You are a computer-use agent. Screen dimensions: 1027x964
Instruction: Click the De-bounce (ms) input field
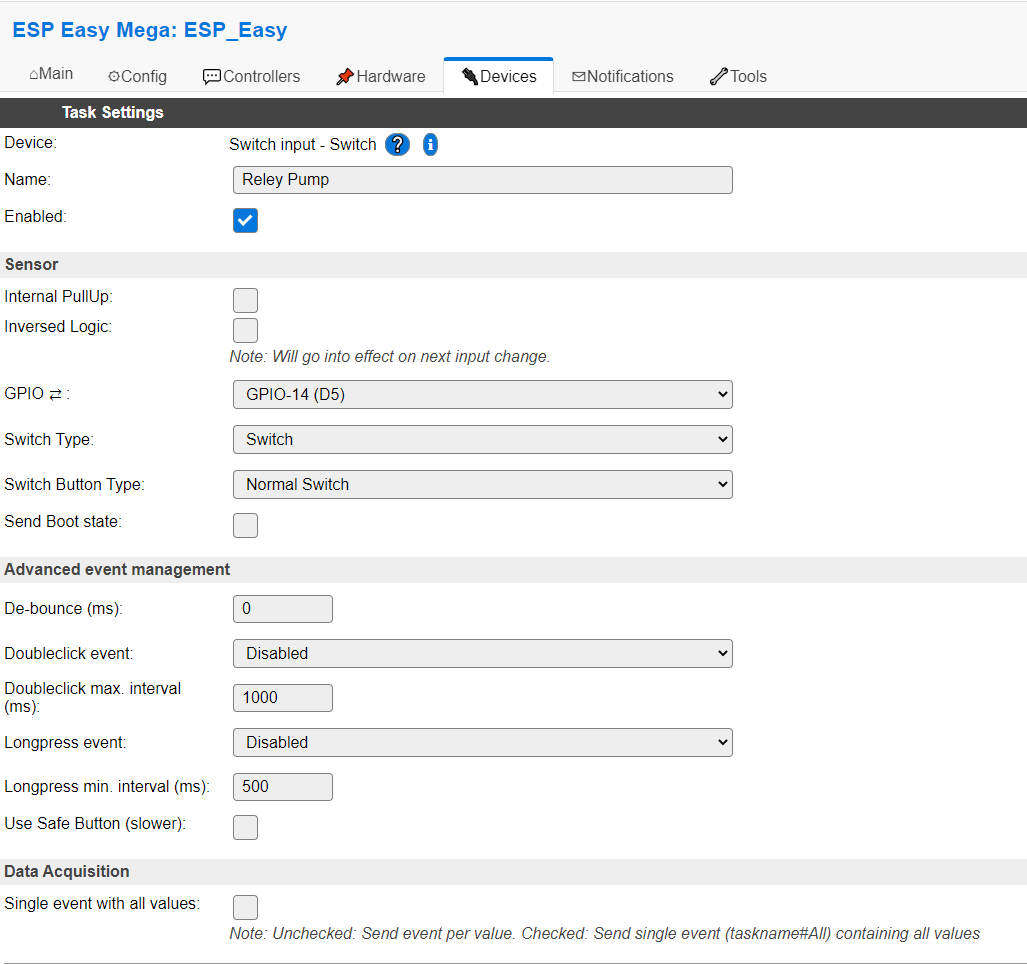pos(283,609)
